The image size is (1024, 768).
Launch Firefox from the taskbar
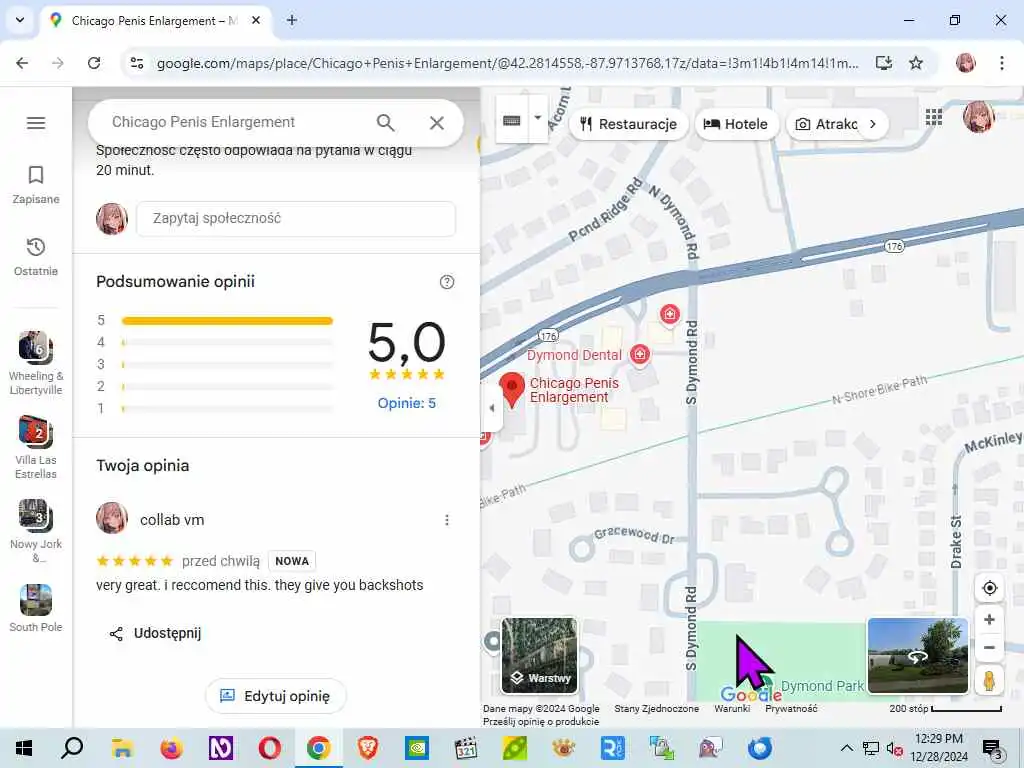click(x=172, y=748)
